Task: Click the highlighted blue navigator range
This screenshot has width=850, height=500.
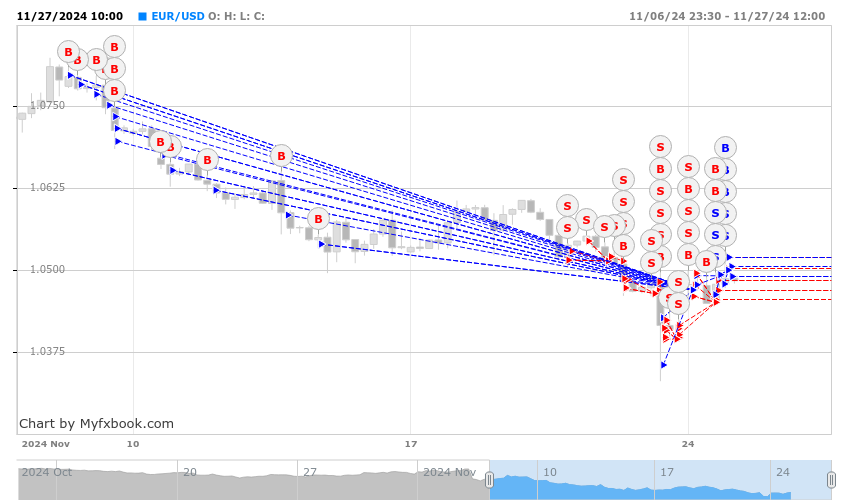Action: click(x=660, y=480)
